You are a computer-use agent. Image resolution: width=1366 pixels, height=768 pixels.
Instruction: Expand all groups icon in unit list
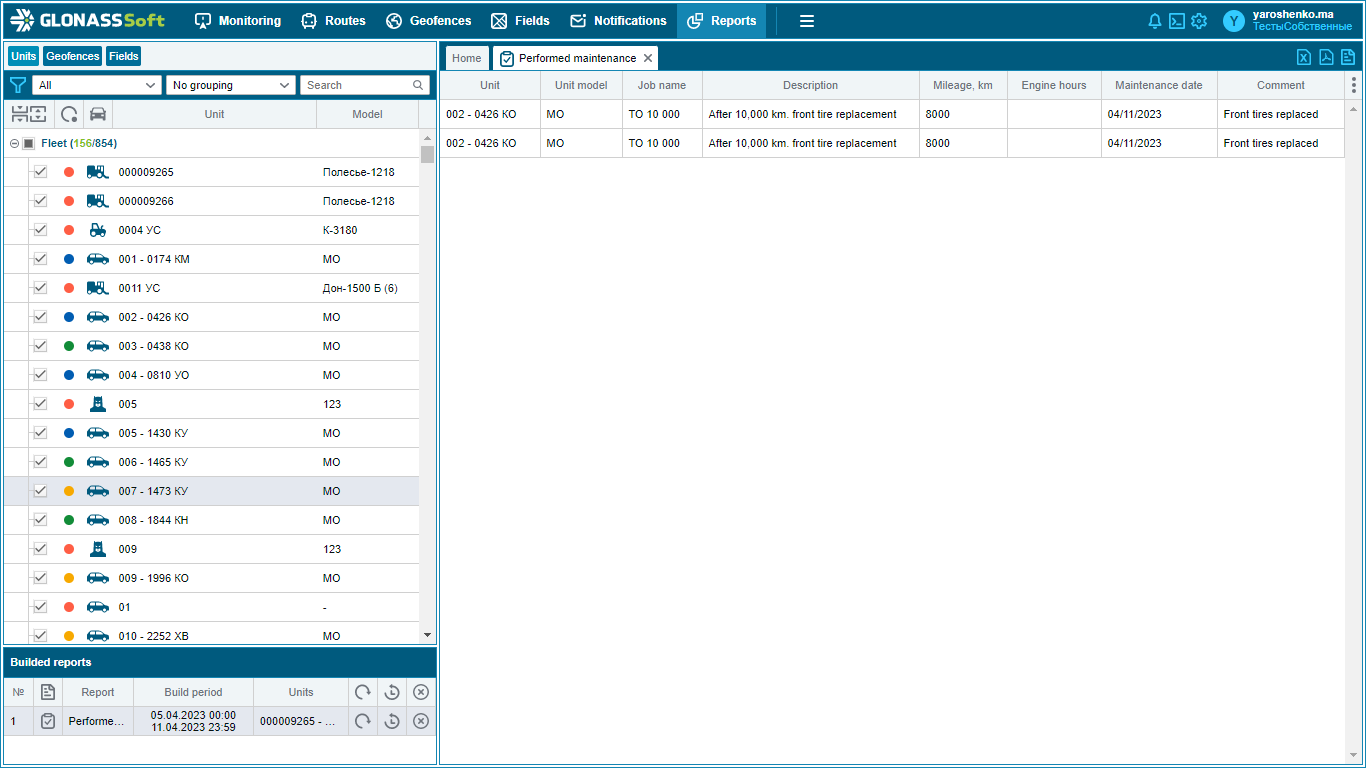pos(38,114)
